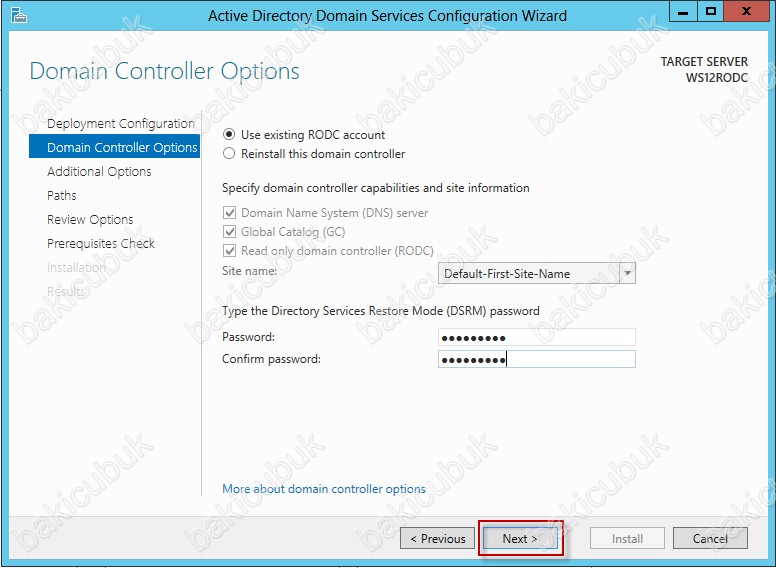
Task: Toggle Read only domain controller (RODC) checkbox
Action: coord(229,251)
